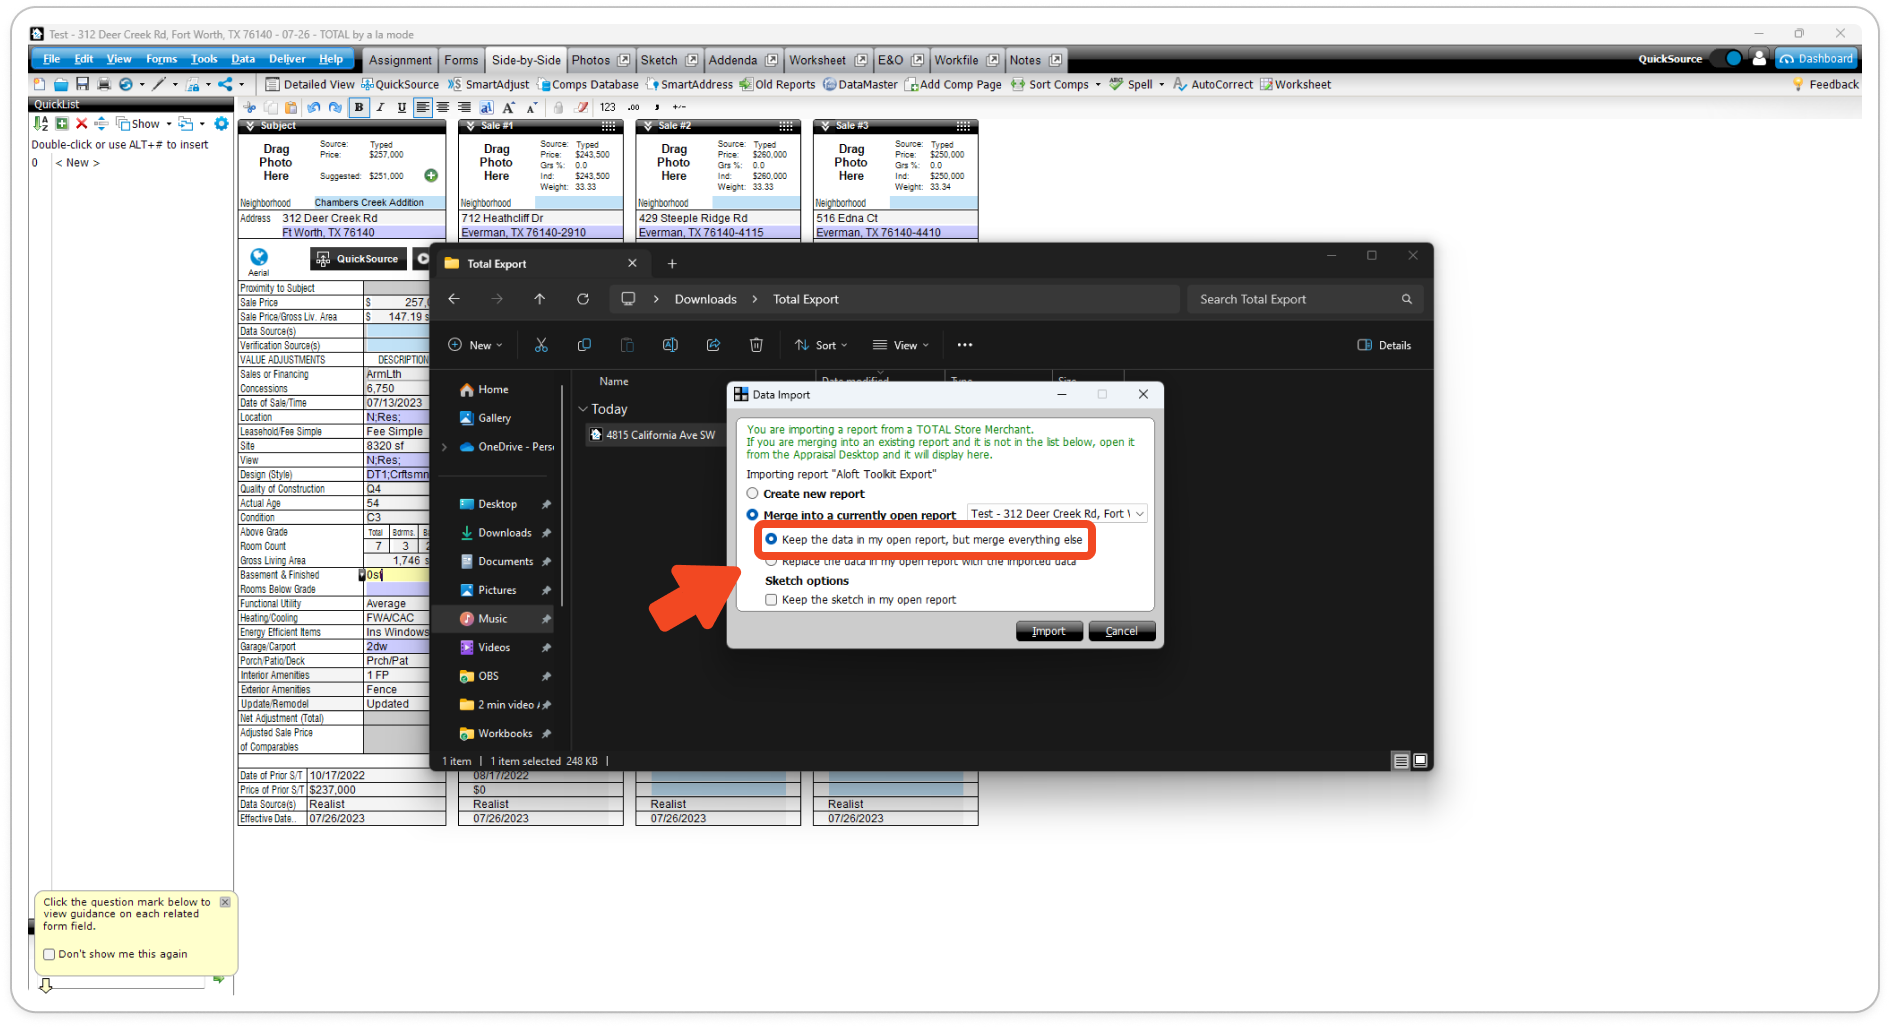
Task: Click the align center icon
Action: pyautogui.click(x=443, y=107)
